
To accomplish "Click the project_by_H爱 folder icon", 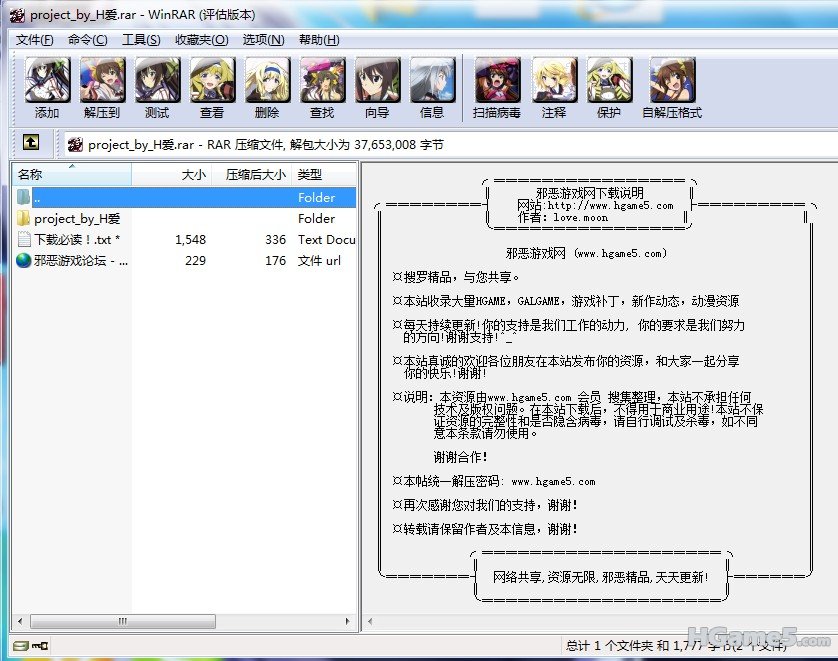I will pyautogui.click(x=24, y=218).
